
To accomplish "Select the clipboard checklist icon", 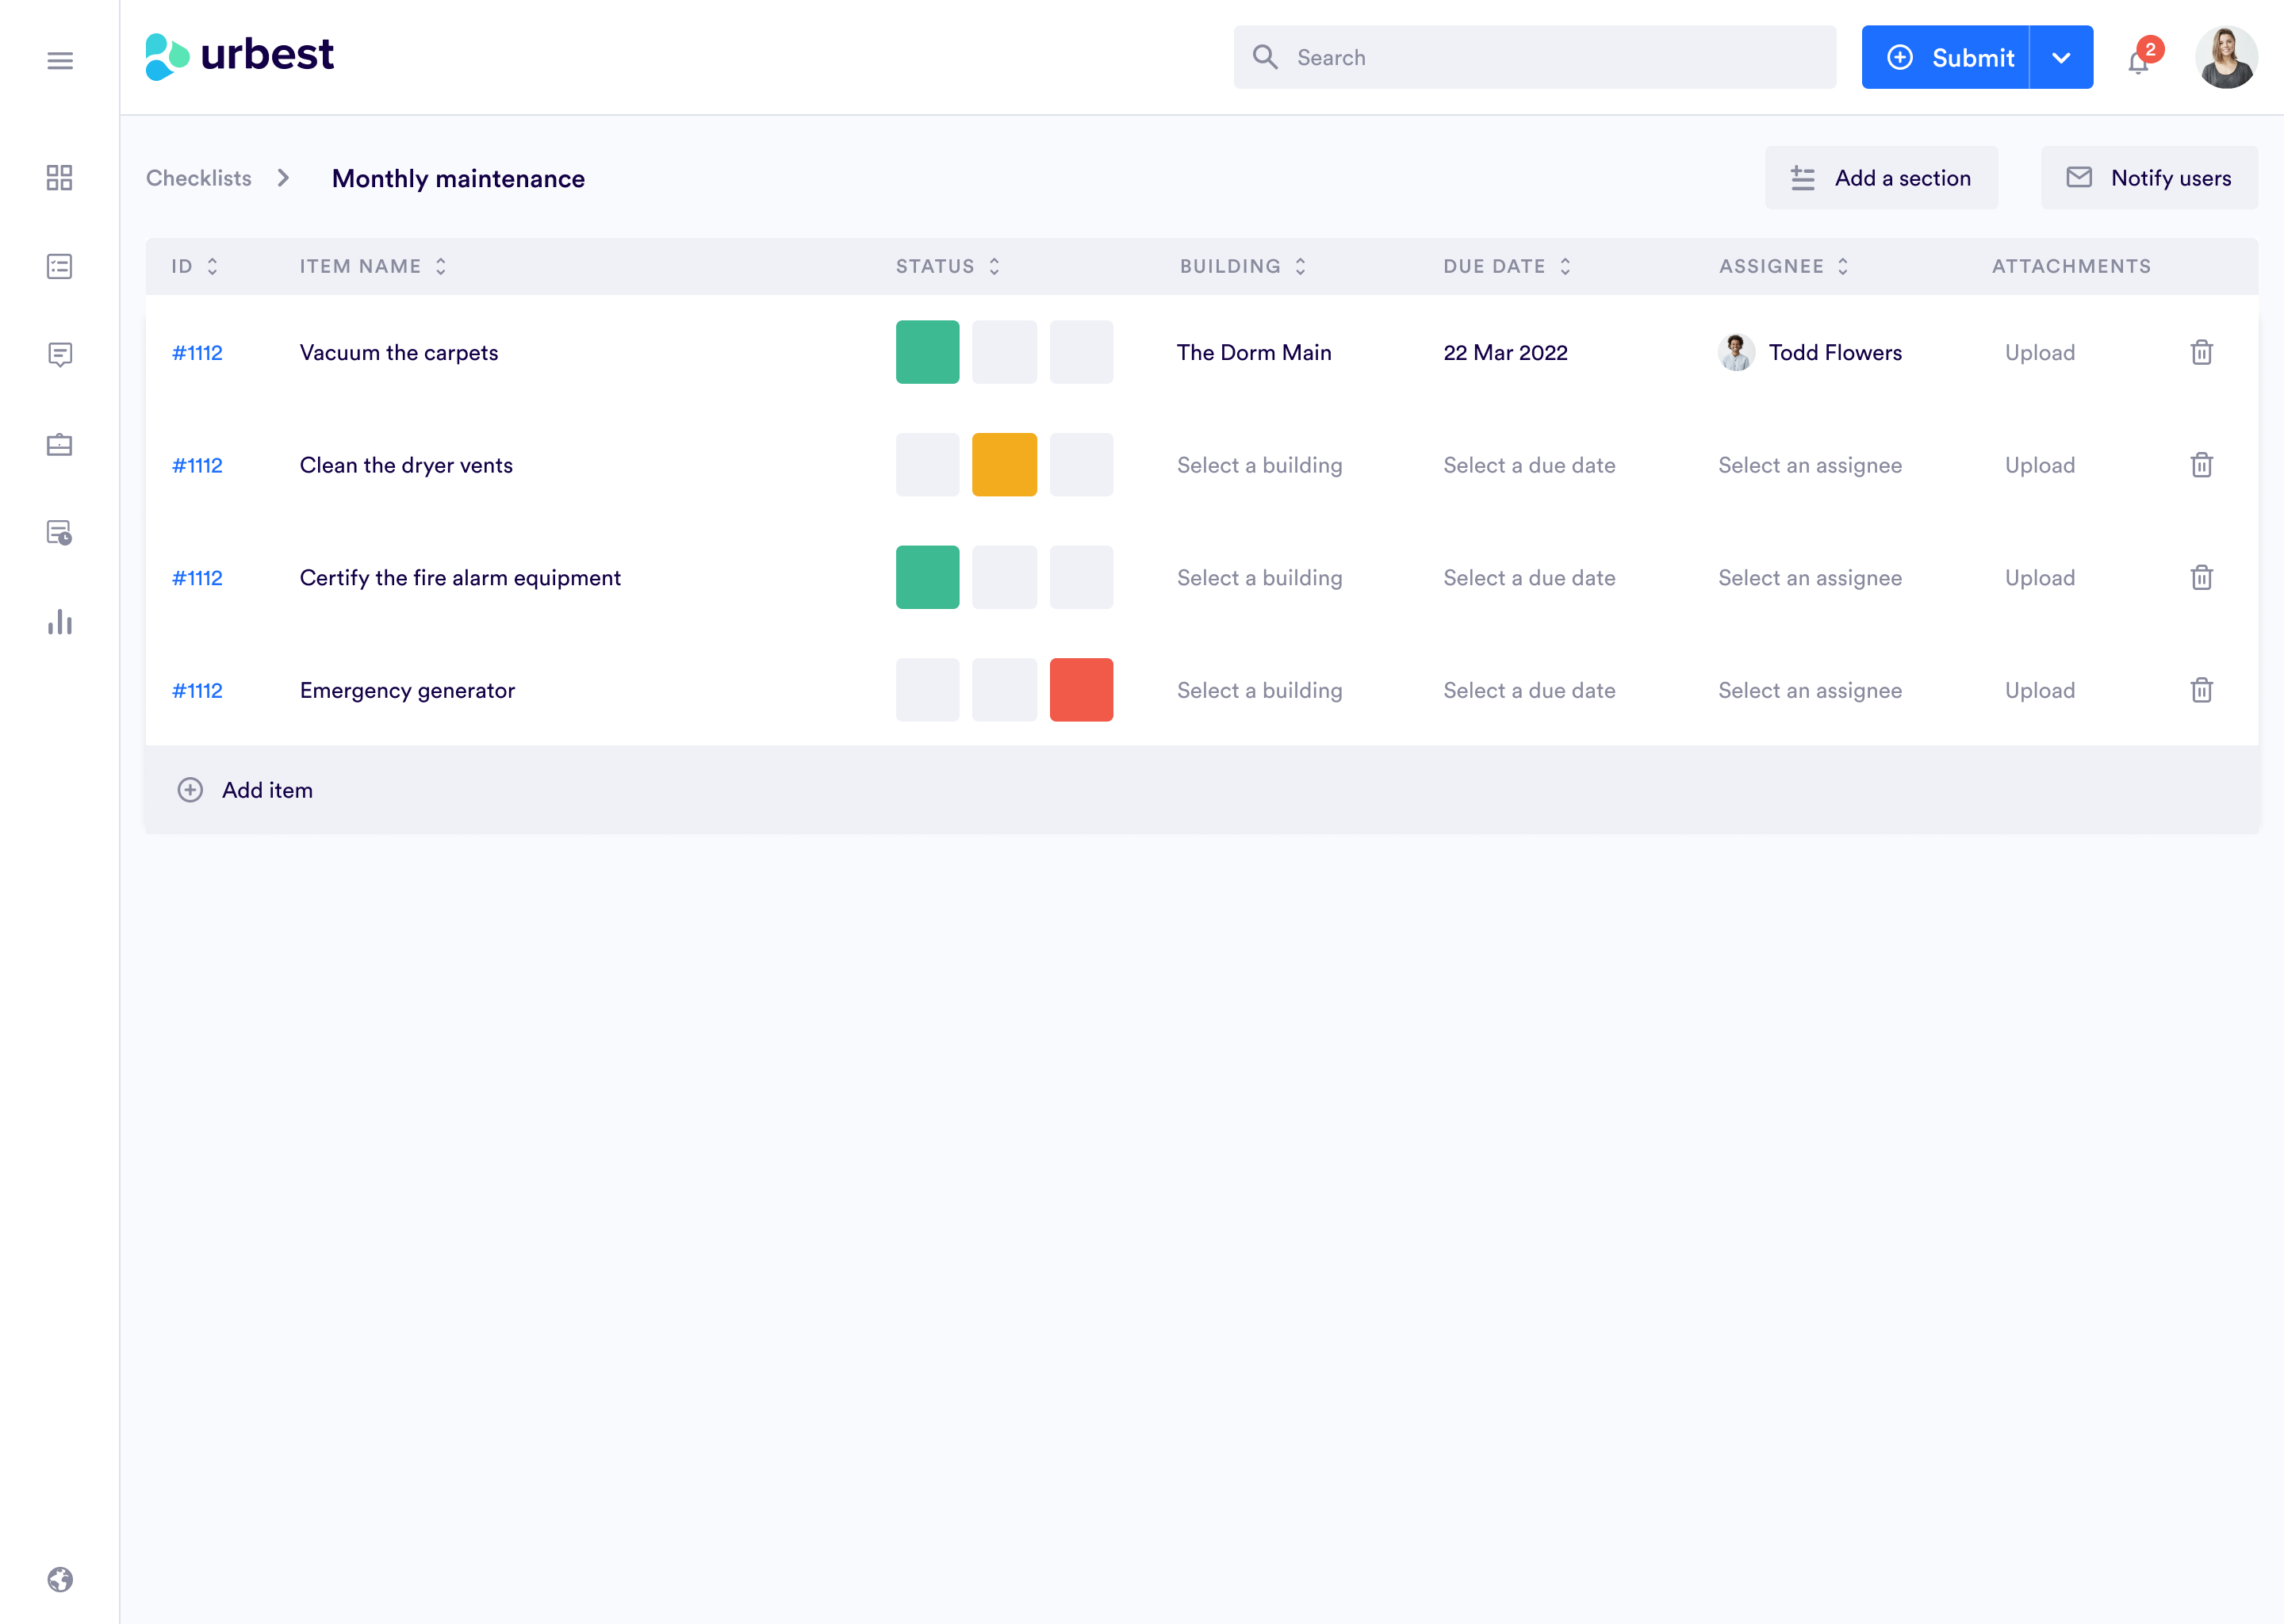I will click(58, 266).
